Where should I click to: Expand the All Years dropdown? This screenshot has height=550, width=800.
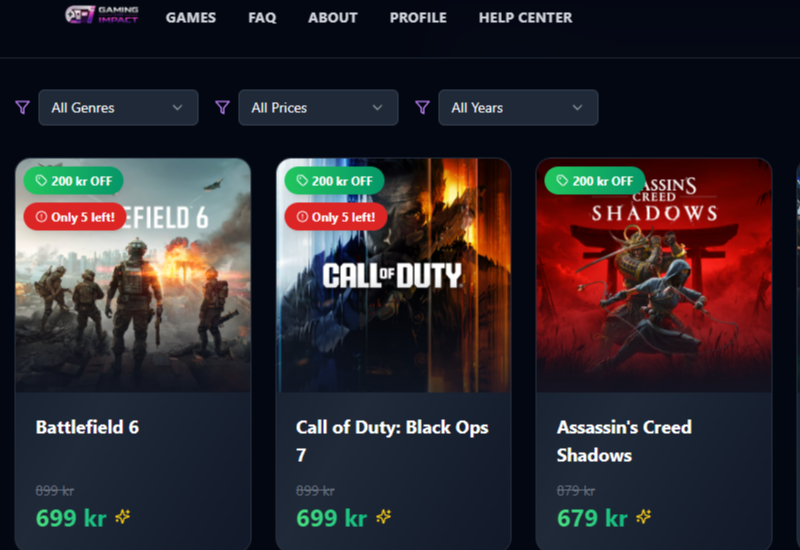click(518, 108)
